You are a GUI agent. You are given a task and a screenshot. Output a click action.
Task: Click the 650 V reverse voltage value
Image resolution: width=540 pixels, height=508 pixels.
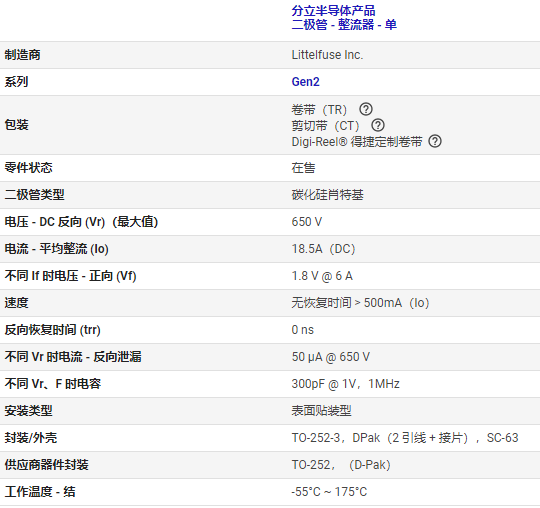[307, 222]
